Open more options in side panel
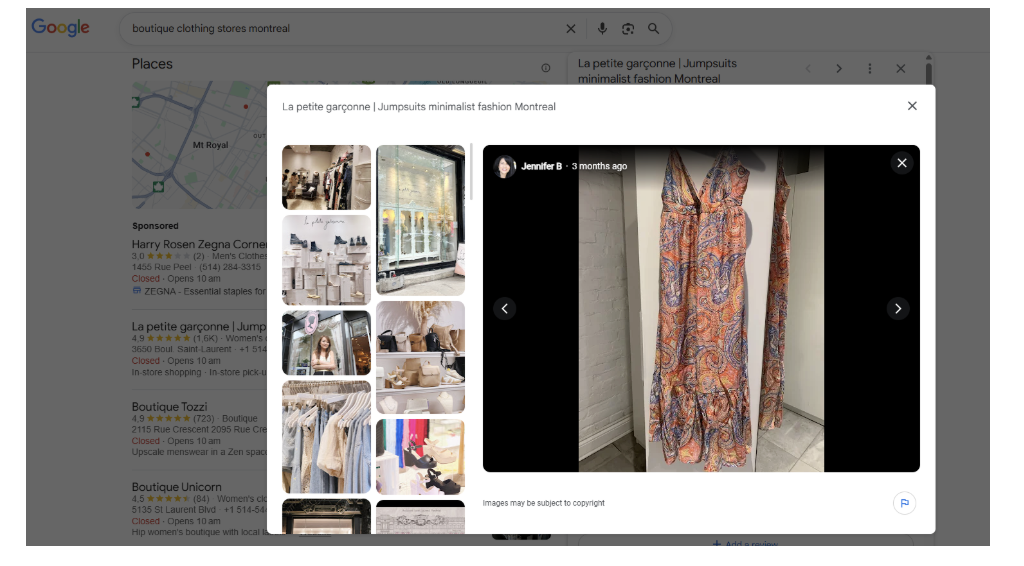 click(x=870, y=69)
